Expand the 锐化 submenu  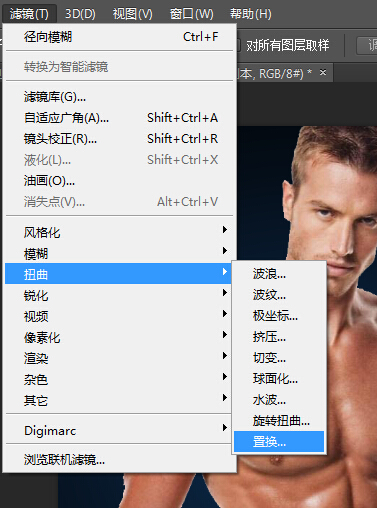coord(119,295)
